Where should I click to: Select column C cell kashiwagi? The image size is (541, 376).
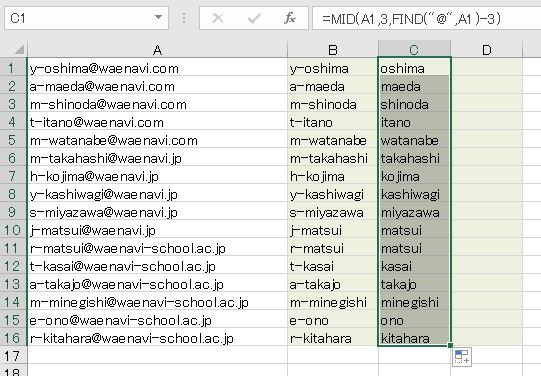coord(414,194)
